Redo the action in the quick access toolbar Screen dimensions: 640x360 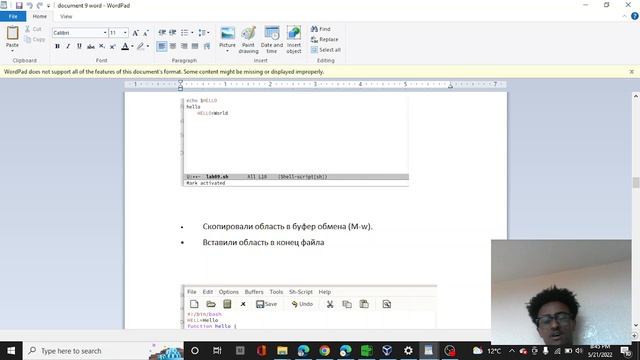click(40, 5)
